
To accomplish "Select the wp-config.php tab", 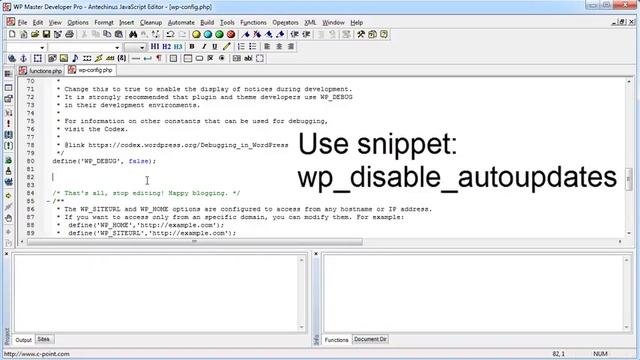I will pyautogui.click(x=91, y=70).
